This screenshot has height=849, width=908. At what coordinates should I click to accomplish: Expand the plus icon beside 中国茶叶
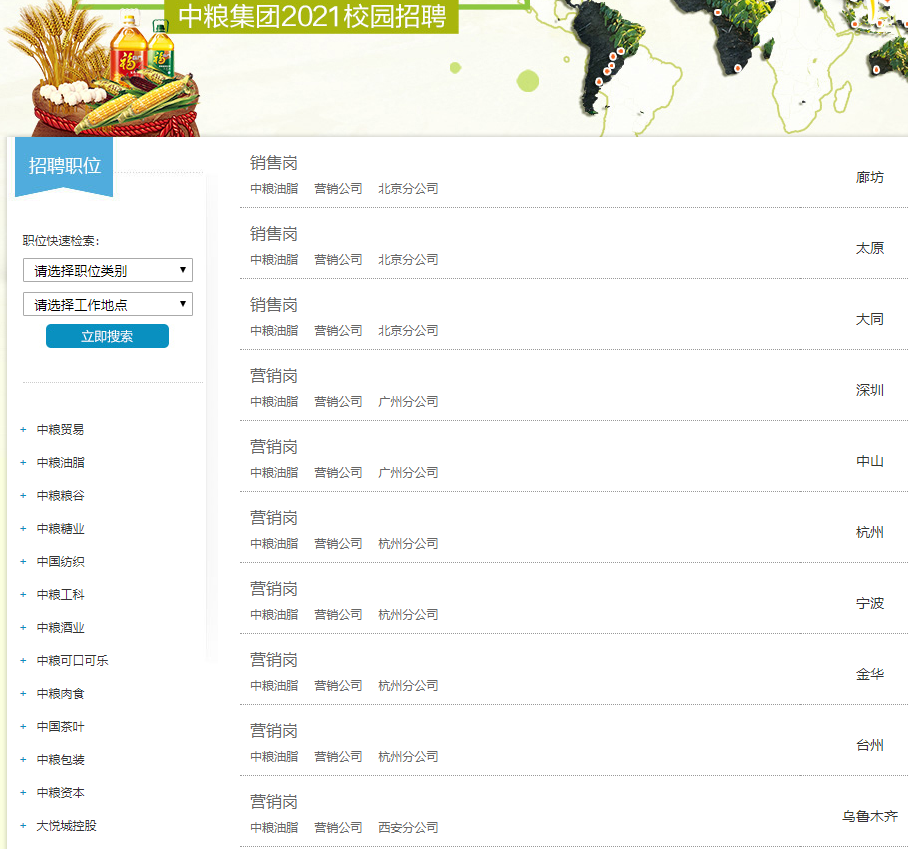pyautogui.click(x=23, y=727)
